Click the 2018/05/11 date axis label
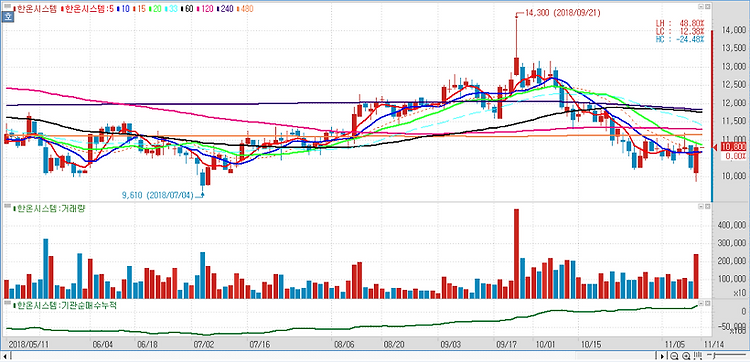This screenshot has height=362, width=750. pyautogui.click(x=29, y=343)
